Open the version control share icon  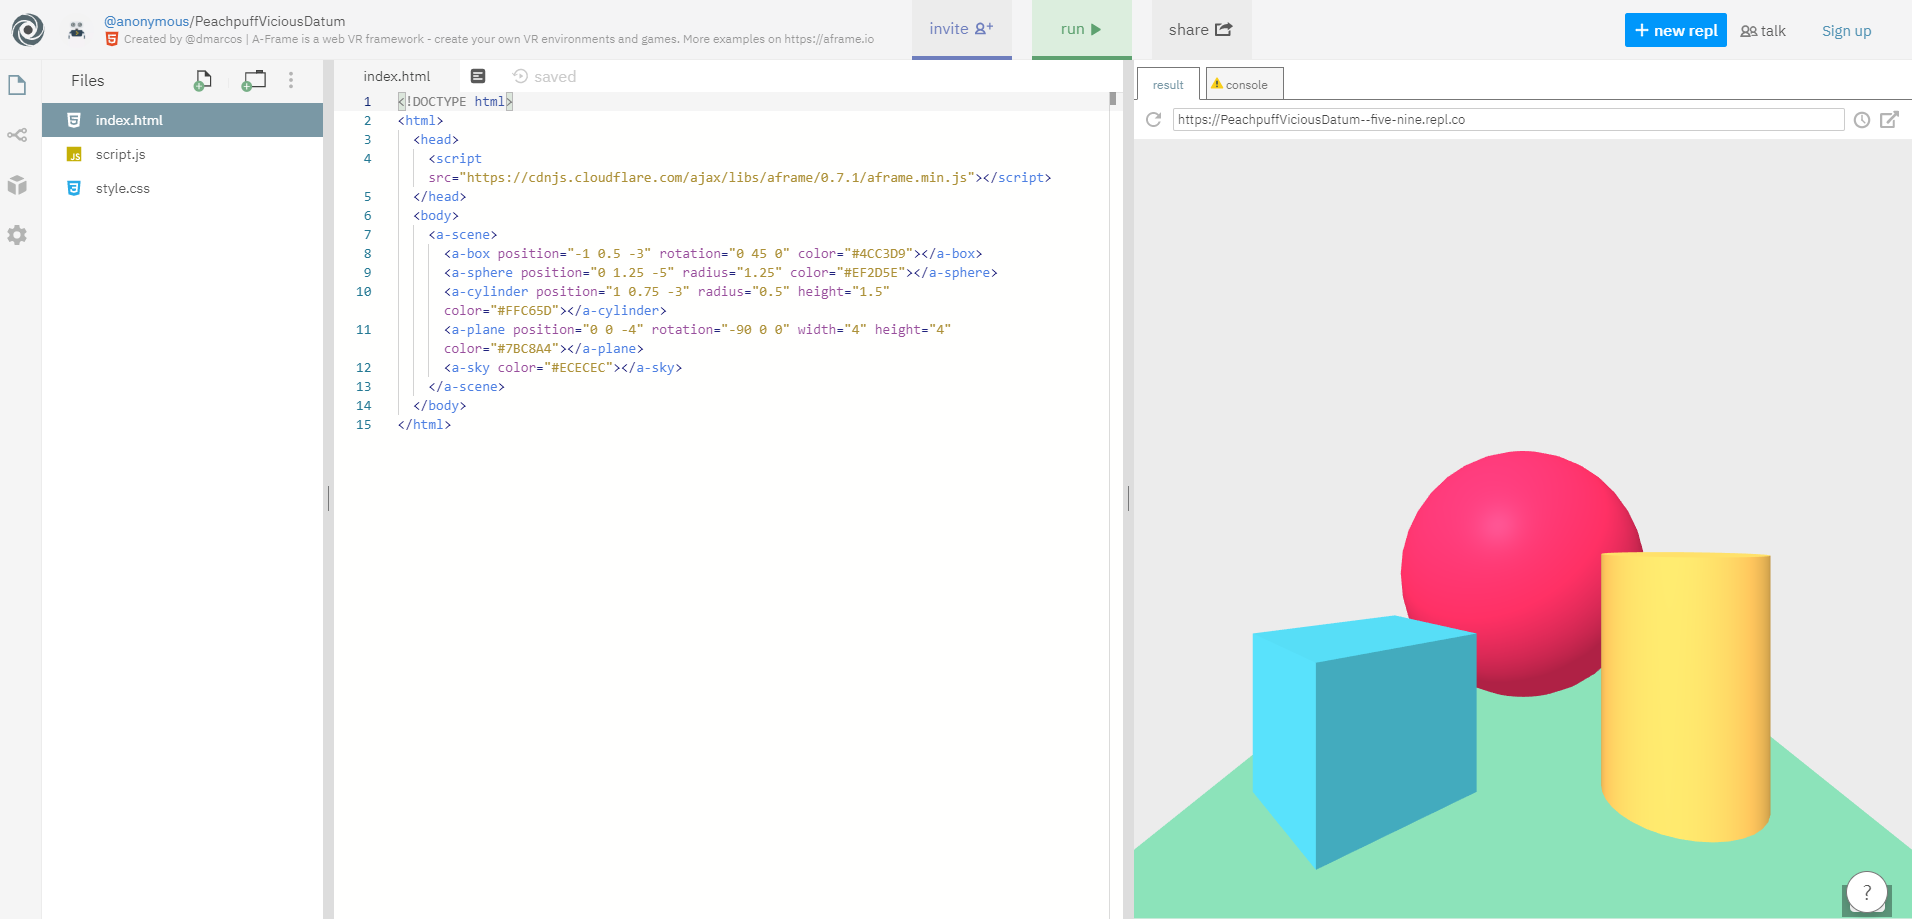pyautogui.click(x=17, y=135)
